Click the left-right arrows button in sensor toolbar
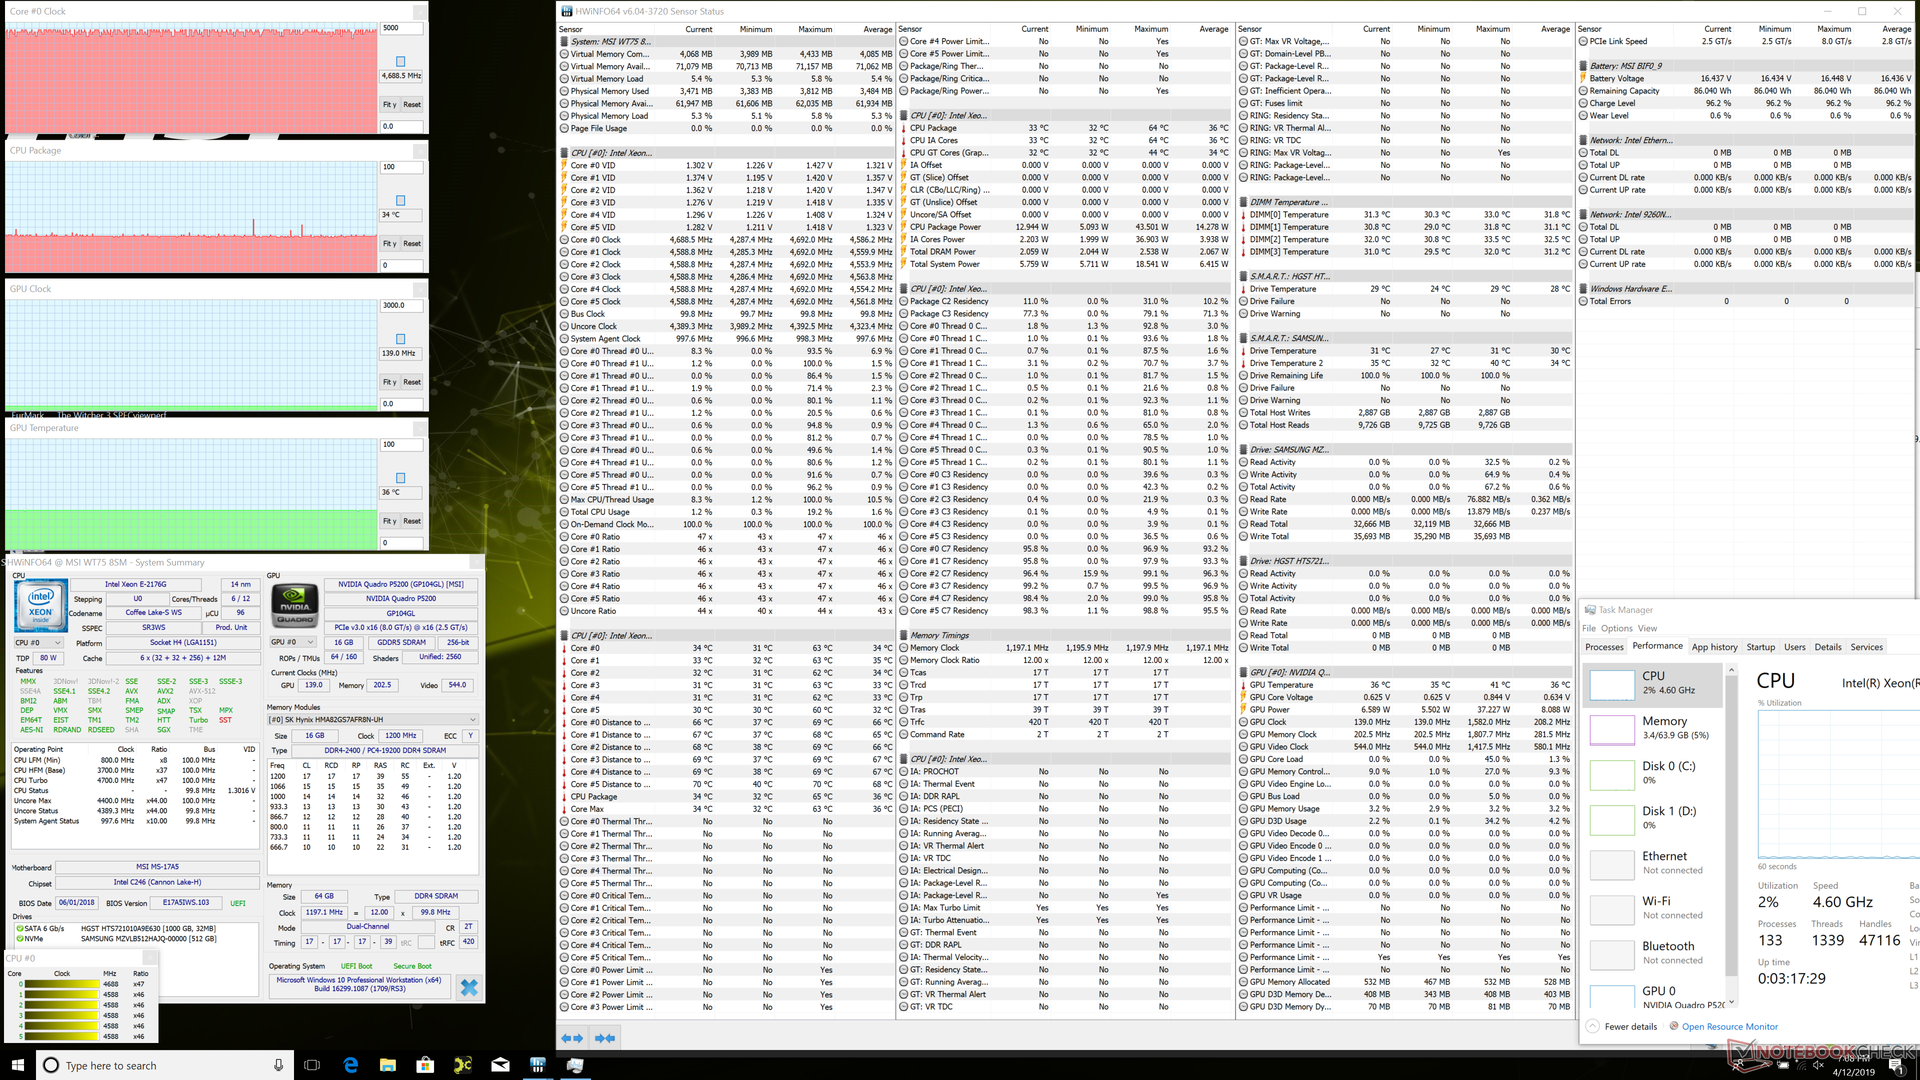1920x1080 pixels. pyautogui.click(x=572, y=1038)
